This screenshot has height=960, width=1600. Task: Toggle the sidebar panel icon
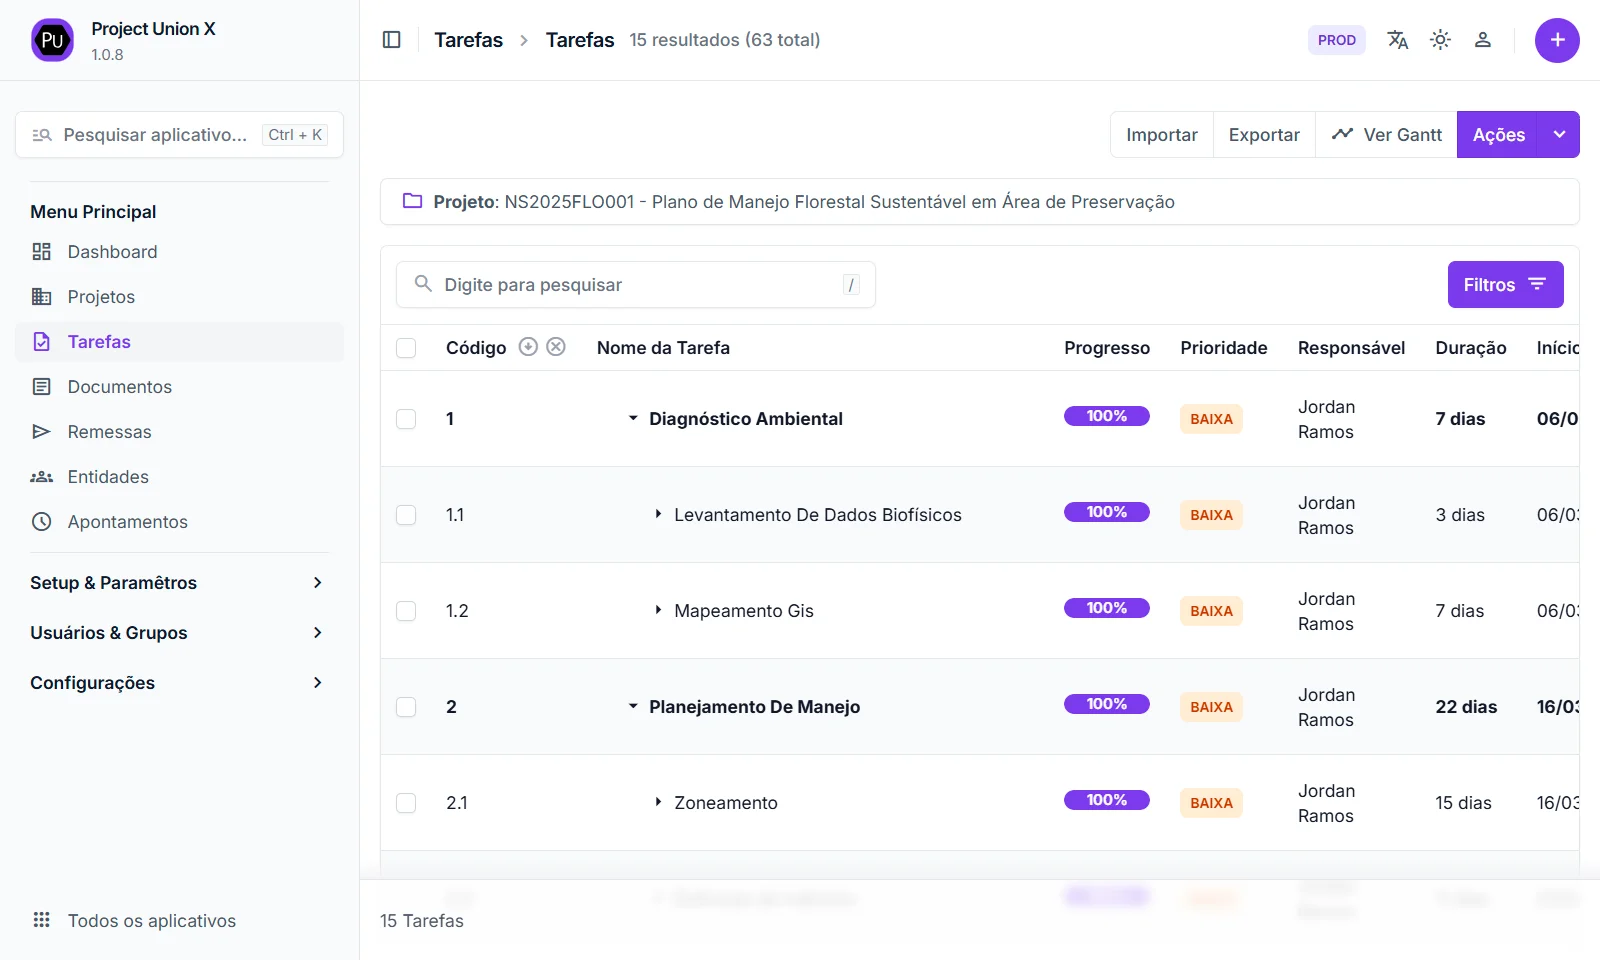(392, 40)
